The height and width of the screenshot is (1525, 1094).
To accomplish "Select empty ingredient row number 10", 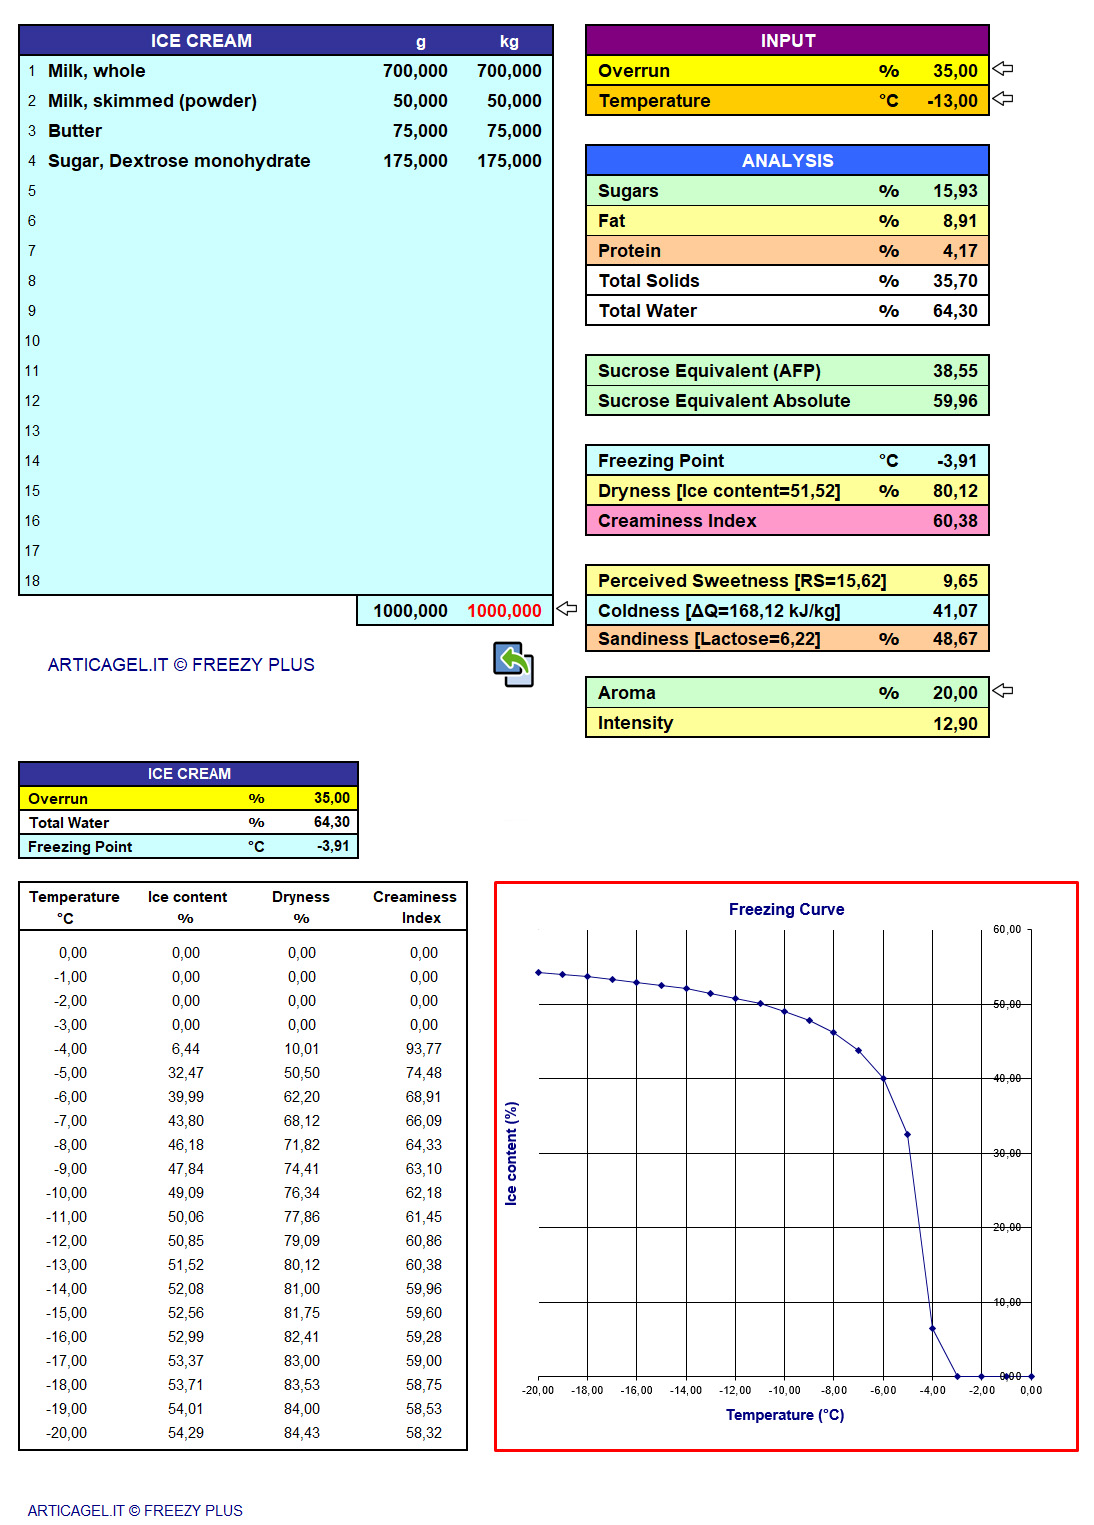I will 286,341.
